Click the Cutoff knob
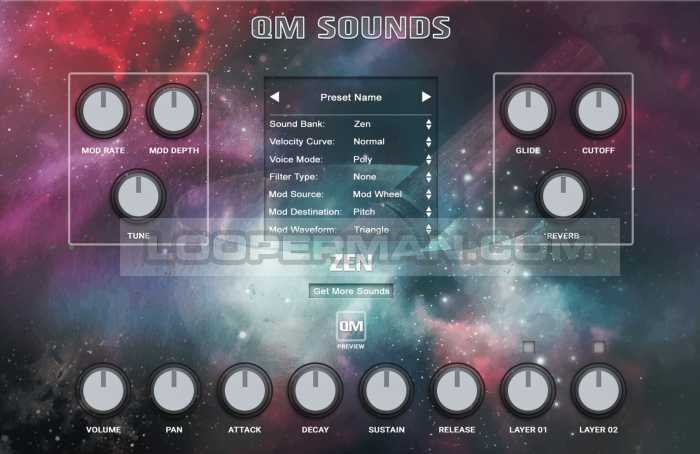The width and height of the screenshot is (700, 454). tap(598, 111)
